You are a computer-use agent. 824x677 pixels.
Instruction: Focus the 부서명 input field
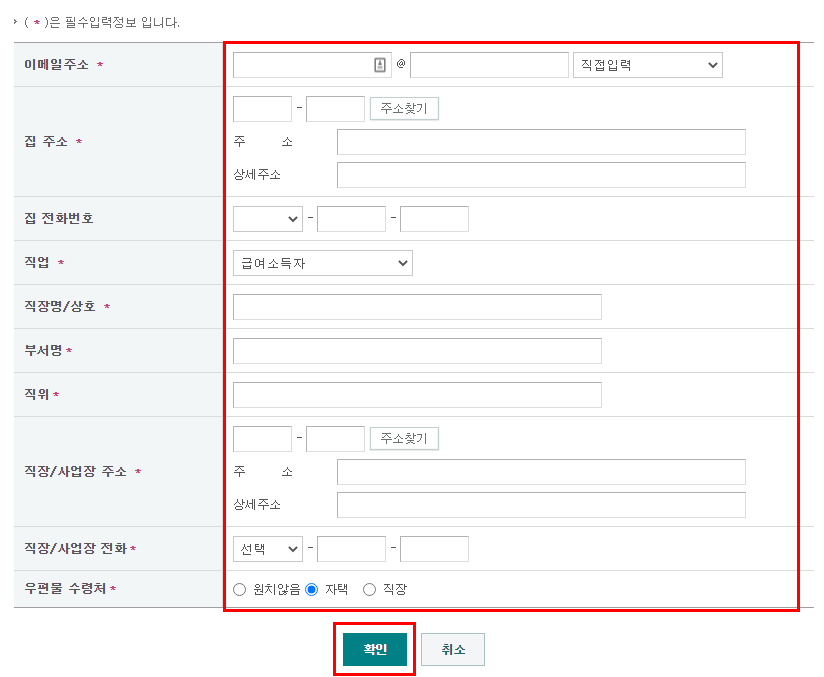click(x=417, y=351)
